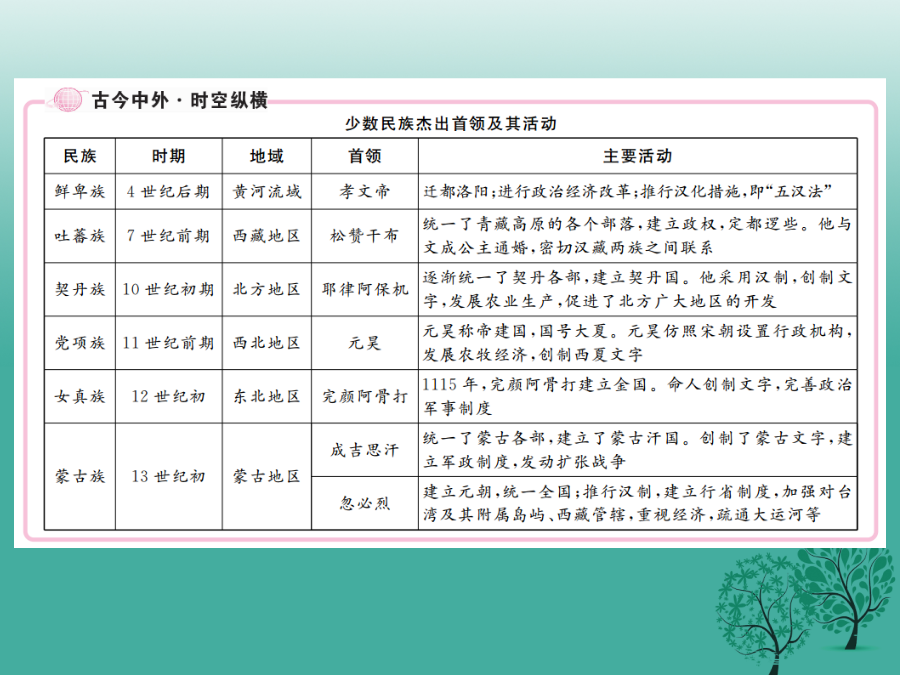Select the 忽必烈 leader cell
900x675 pixels.
[365, 503]
